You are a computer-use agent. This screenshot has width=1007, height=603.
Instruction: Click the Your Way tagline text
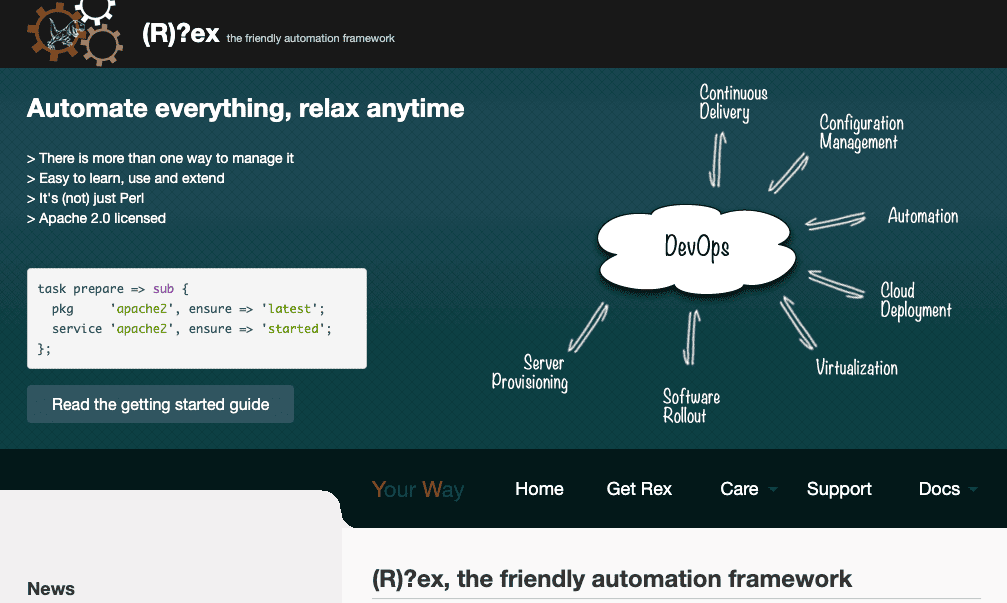click(418, 489)
